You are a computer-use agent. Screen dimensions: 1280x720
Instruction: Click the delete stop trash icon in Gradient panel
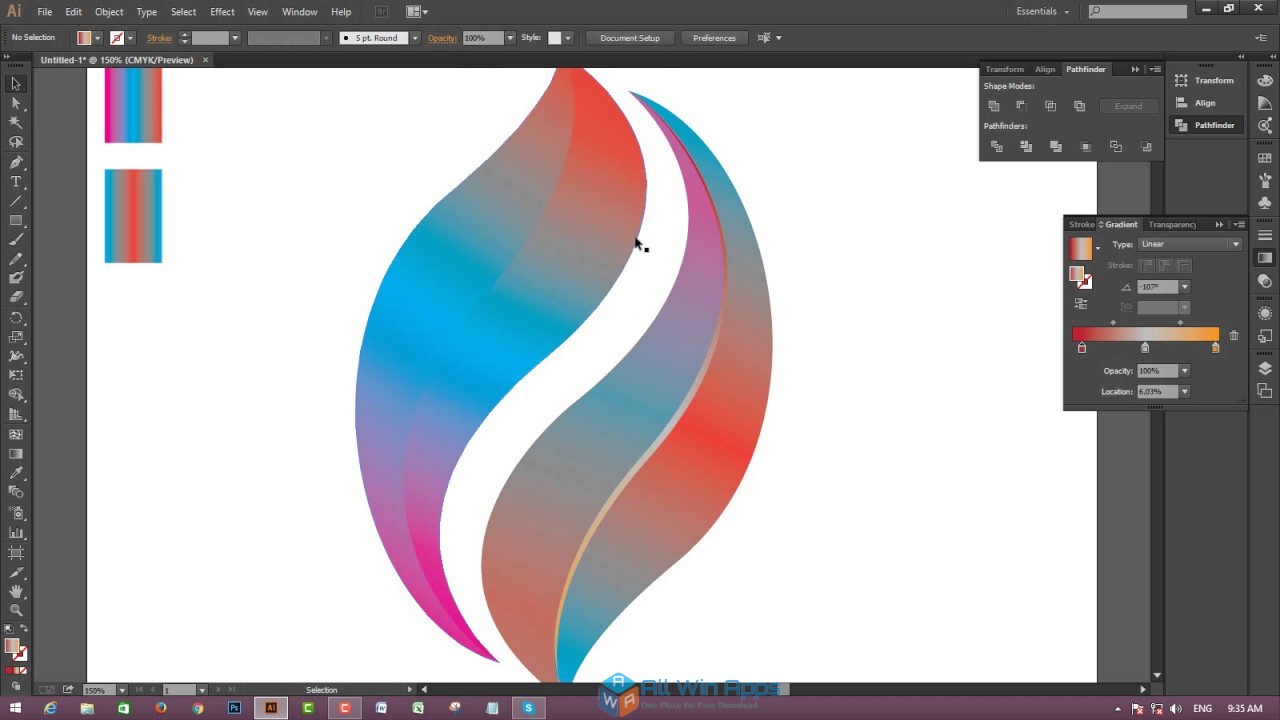tap(1234, 335)
